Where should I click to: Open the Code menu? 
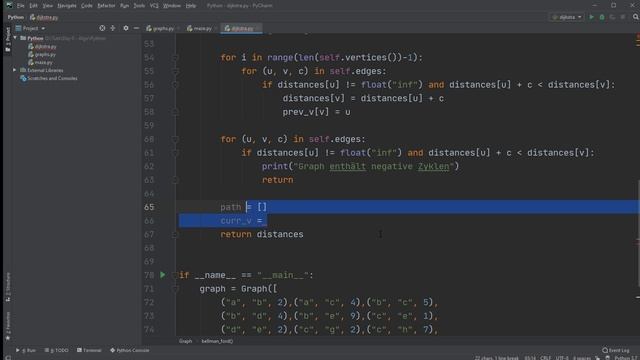click(87, 6)
